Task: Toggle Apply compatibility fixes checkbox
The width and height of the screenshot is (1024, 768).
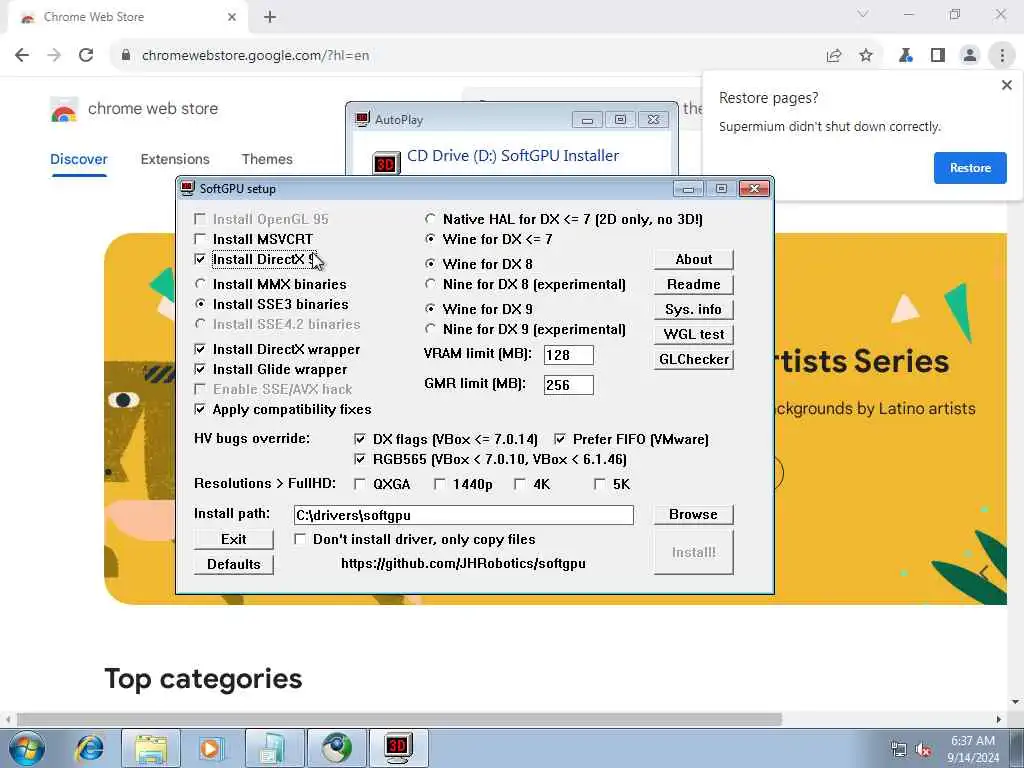Action: click(200, 409)
